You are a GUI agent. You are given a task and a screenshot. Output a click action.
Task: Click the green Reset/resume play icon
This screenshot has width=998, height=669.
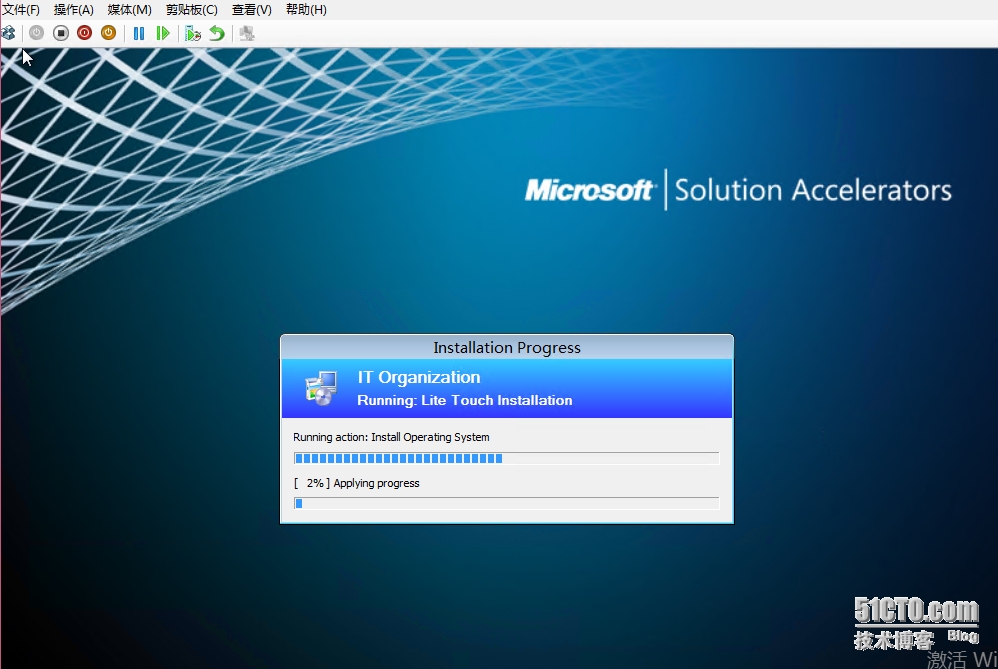coord(163,33)
